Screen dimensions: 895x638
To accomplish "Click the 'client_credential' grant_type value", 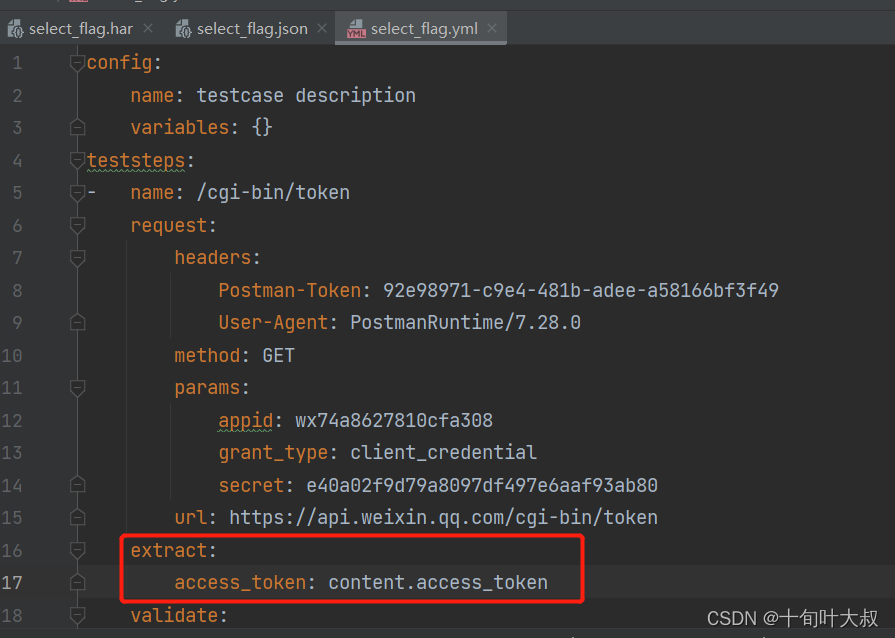I will [x=444, y=453].
